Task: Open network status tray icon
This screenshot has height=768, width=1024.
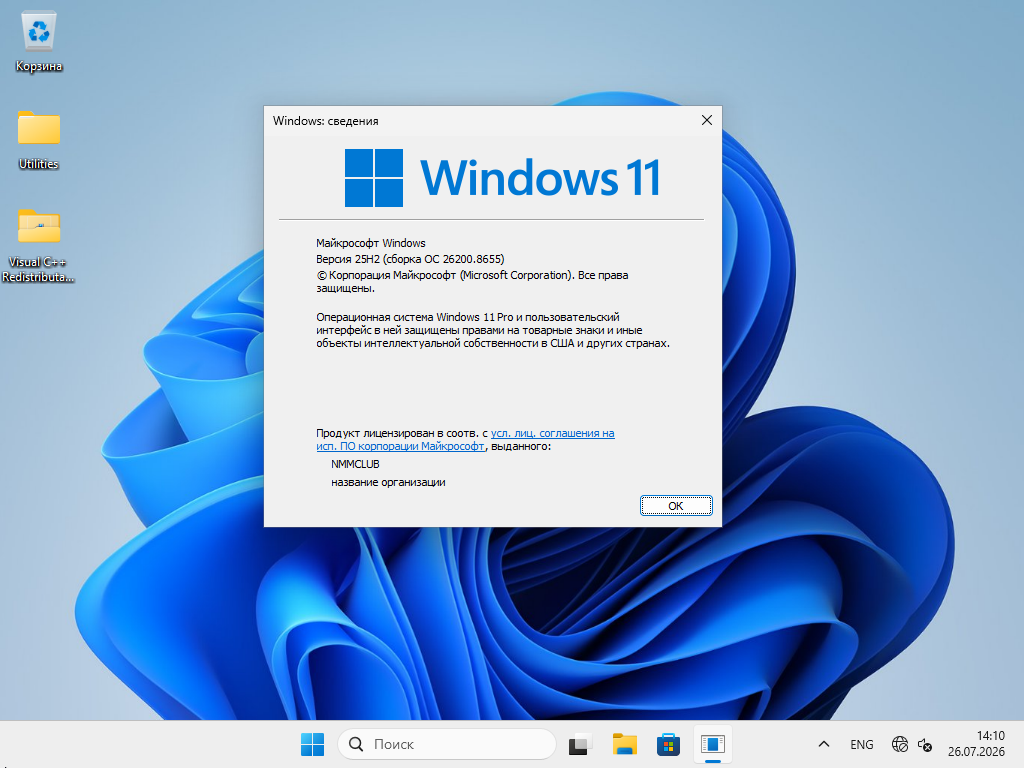Action: 899,744
